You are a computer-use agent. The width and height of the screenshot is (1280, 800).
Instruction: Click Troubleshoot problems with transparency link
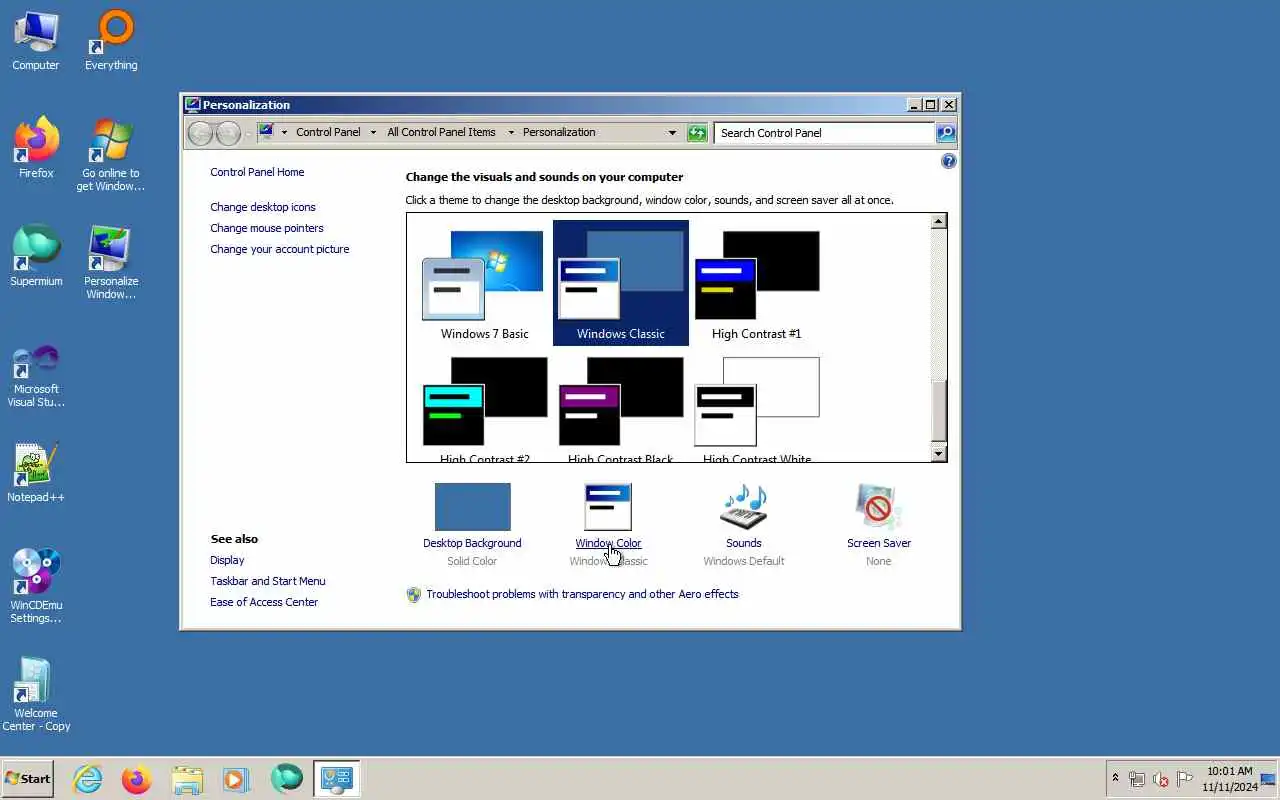coord(582,594)
